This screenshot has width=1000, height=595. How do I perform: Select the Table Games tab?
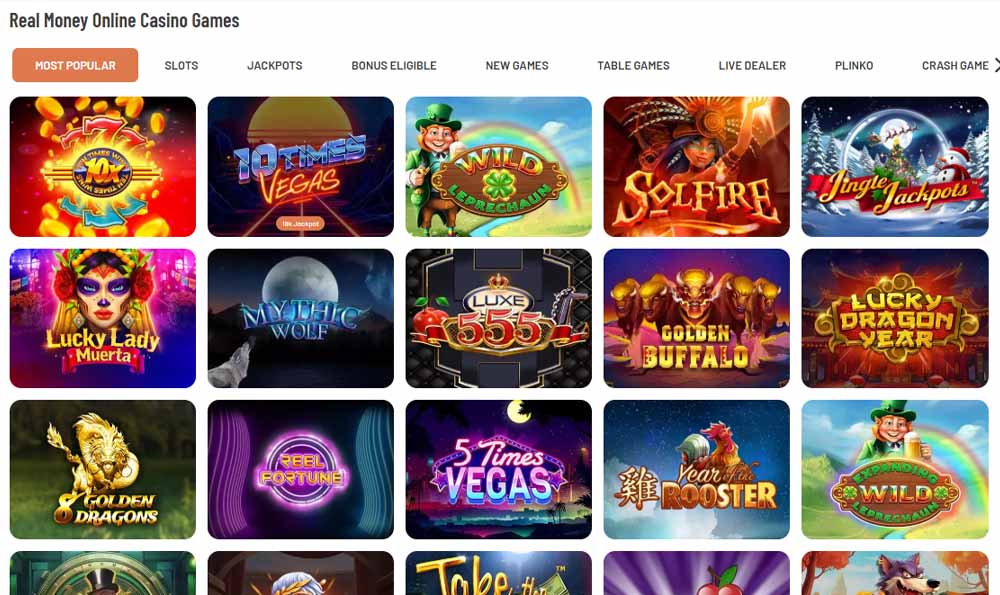coord(633,65)
